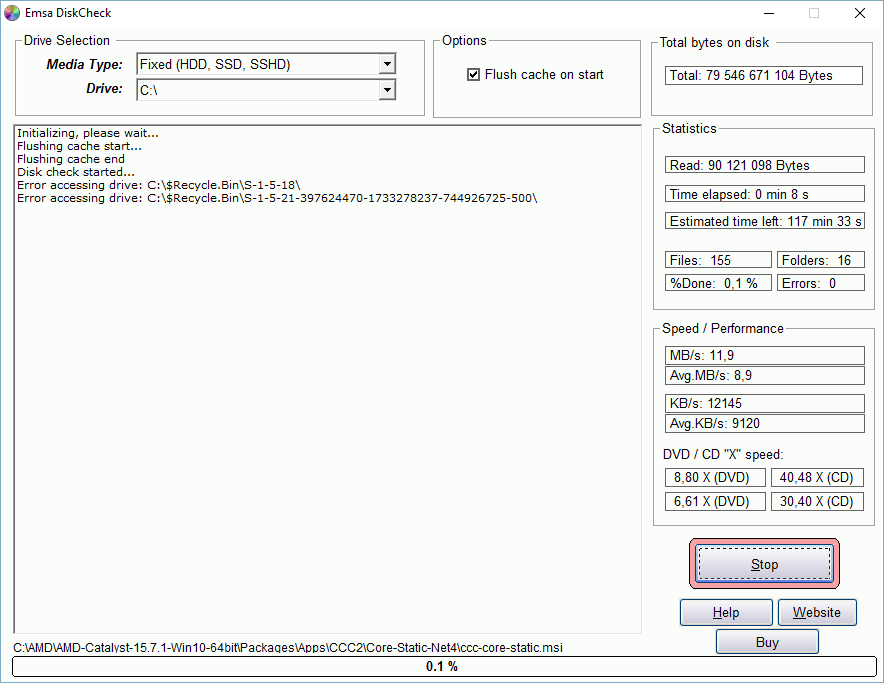
Task: Click the DVD / CD "X" speed label
Action: [723, 455]
